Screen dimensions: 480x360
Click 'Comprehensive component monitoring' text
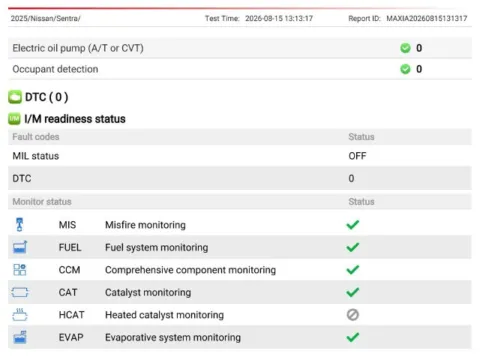click(190, 270)
